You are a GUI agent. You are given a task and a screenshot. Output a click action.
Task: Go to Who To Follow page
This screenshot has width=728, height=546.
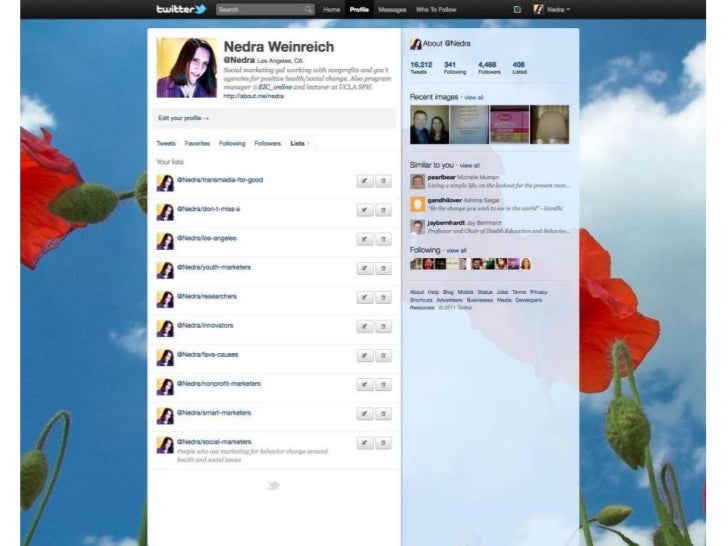point(436,10)
